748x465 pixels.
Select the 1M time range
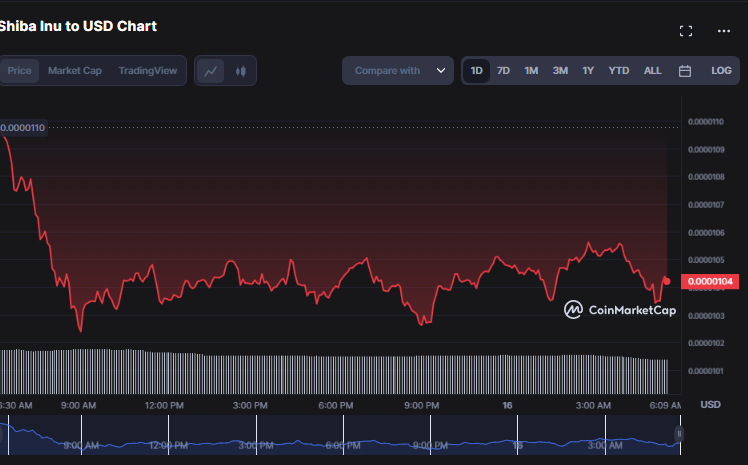(x=531, y=71)
